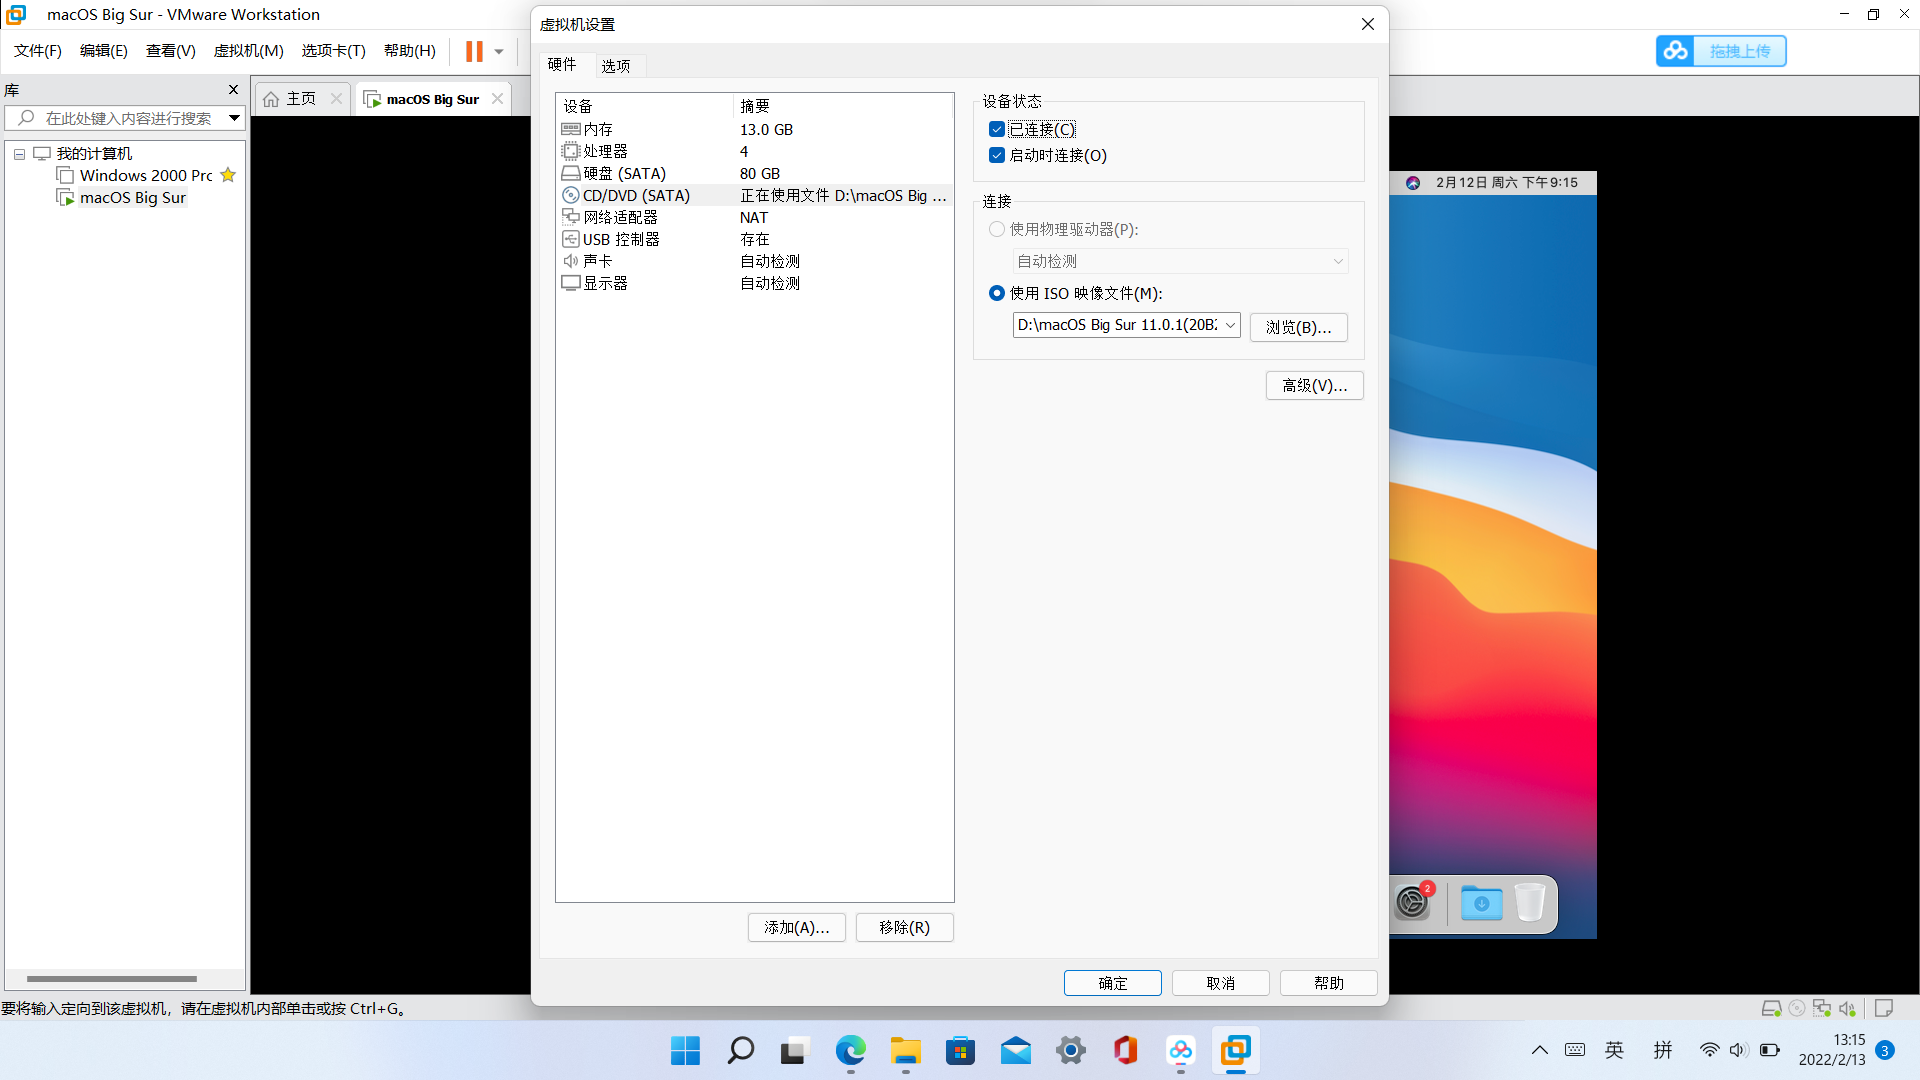Viewport: 1920px width, 1080px height.
Task: Toggle the 启动时连接(O) checkbox
Action: [997, 155]
